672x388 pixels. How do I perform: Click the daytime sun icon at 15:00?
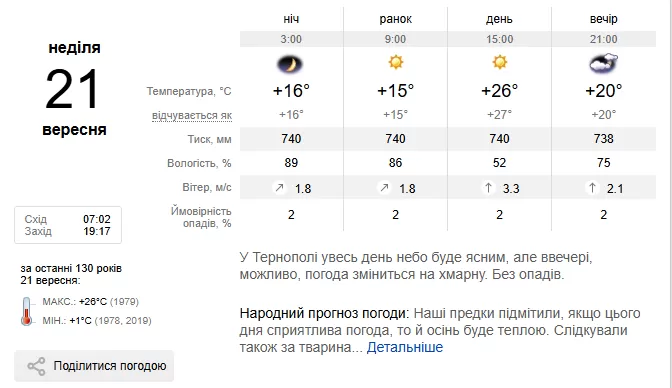pyautogui.click(x=499, y=63)
